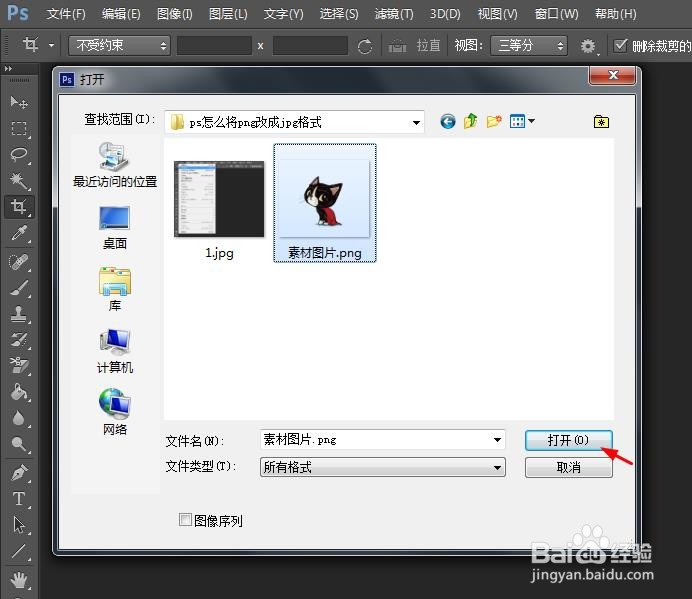
Task: Select the Brush tool
Action: [x=19, y=288]
